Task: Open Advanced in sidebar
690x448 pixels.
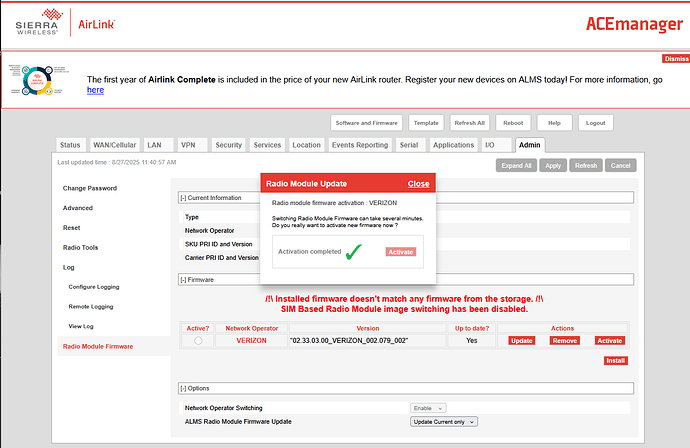Action: click(x=78, y=208)
